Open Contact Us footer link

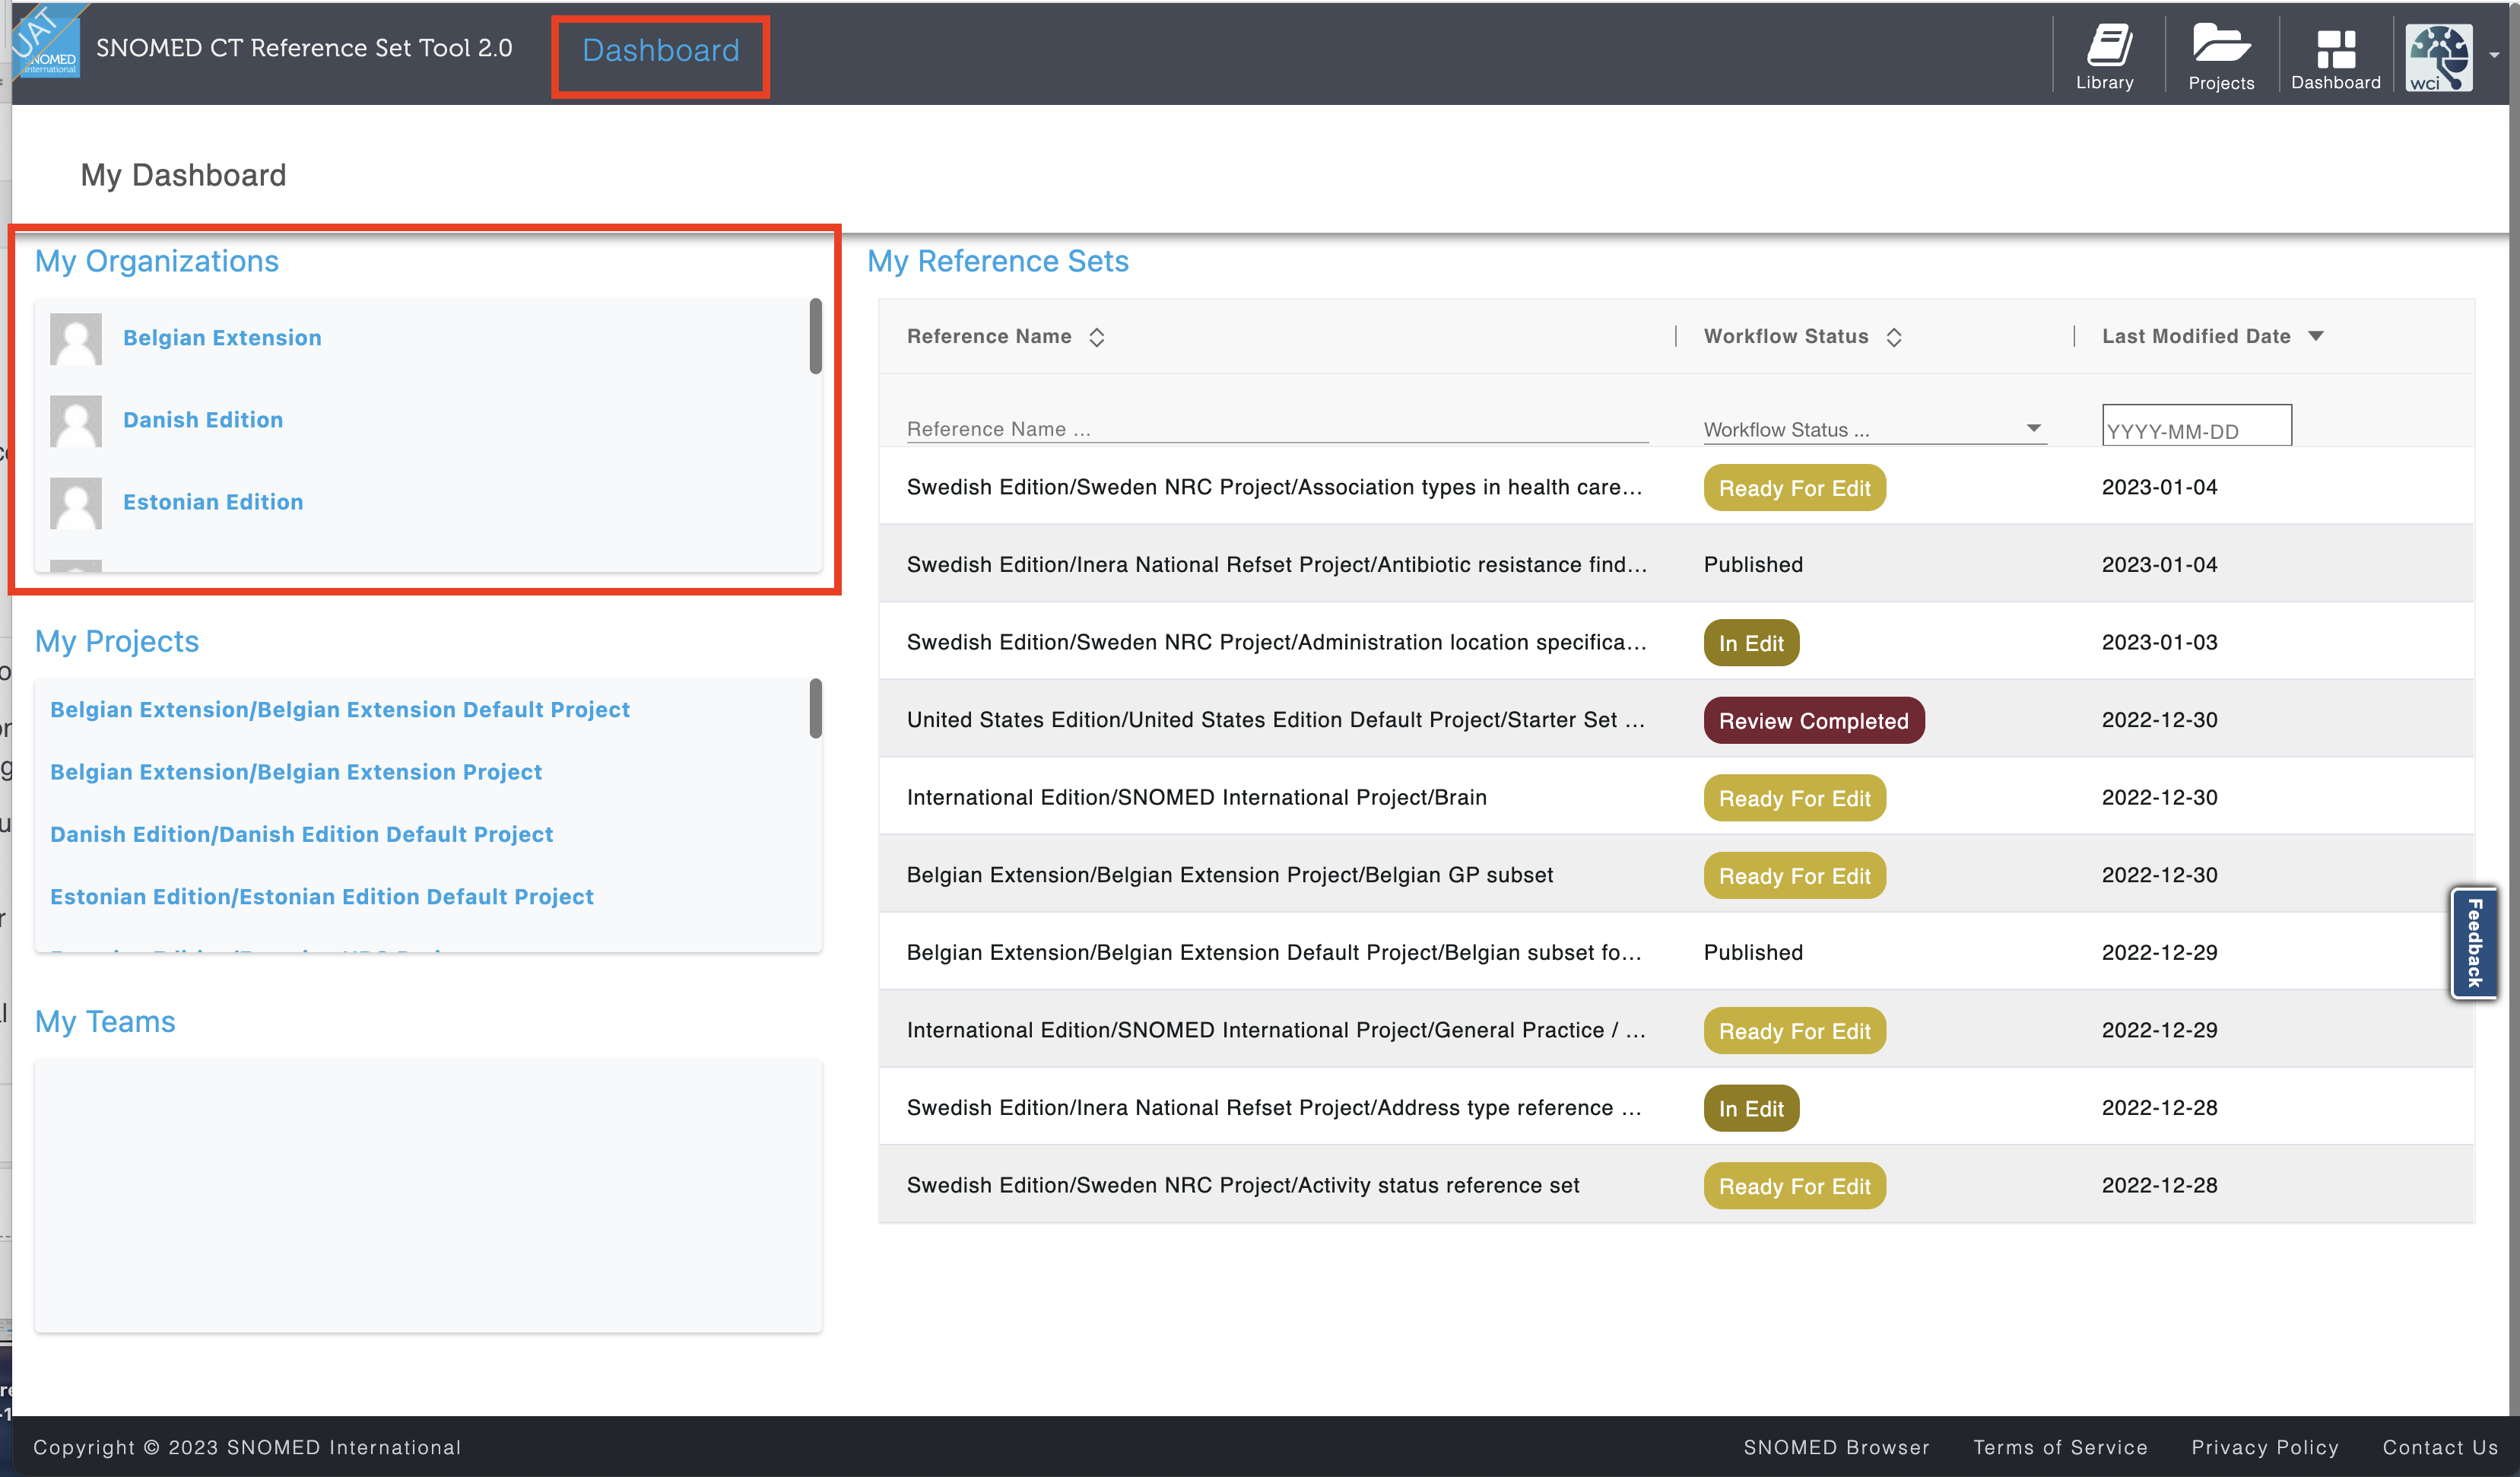(x=2440, y=1447)
